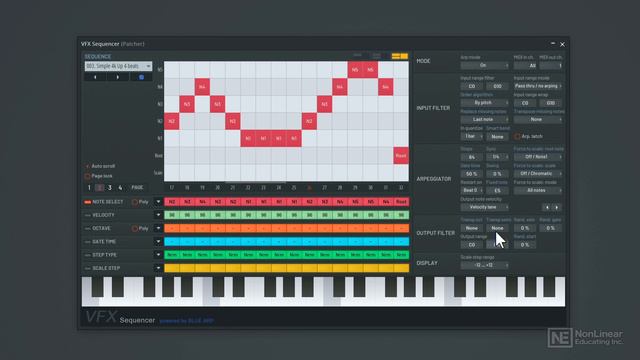Viewport: 640px width, 360px height.
Task: Select the first cell in the cyan Gate Time lane
Action: click(171, 242)
